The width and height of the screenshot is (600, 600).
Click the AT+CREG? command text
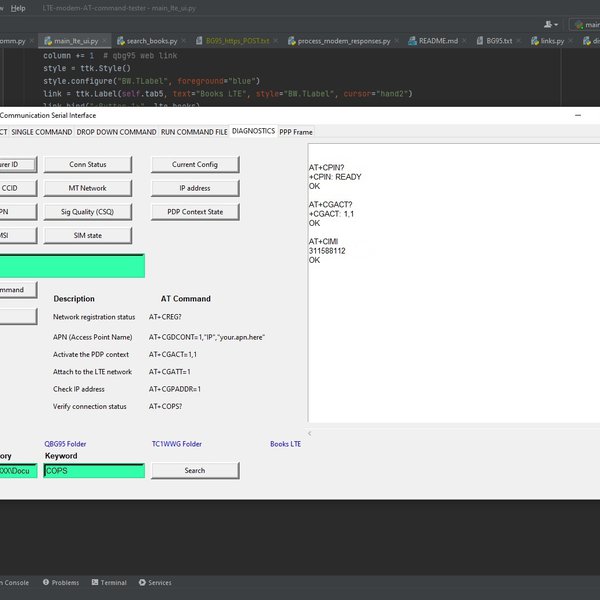tap(165, 317)
